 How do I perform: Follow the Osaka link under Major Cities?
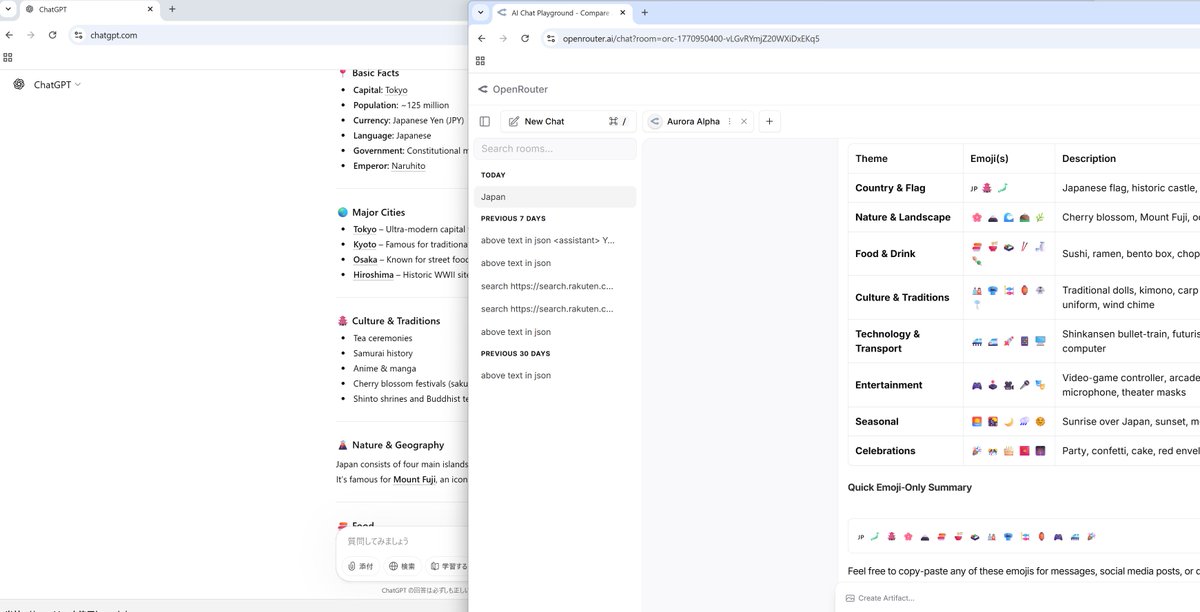click(365, 260)
